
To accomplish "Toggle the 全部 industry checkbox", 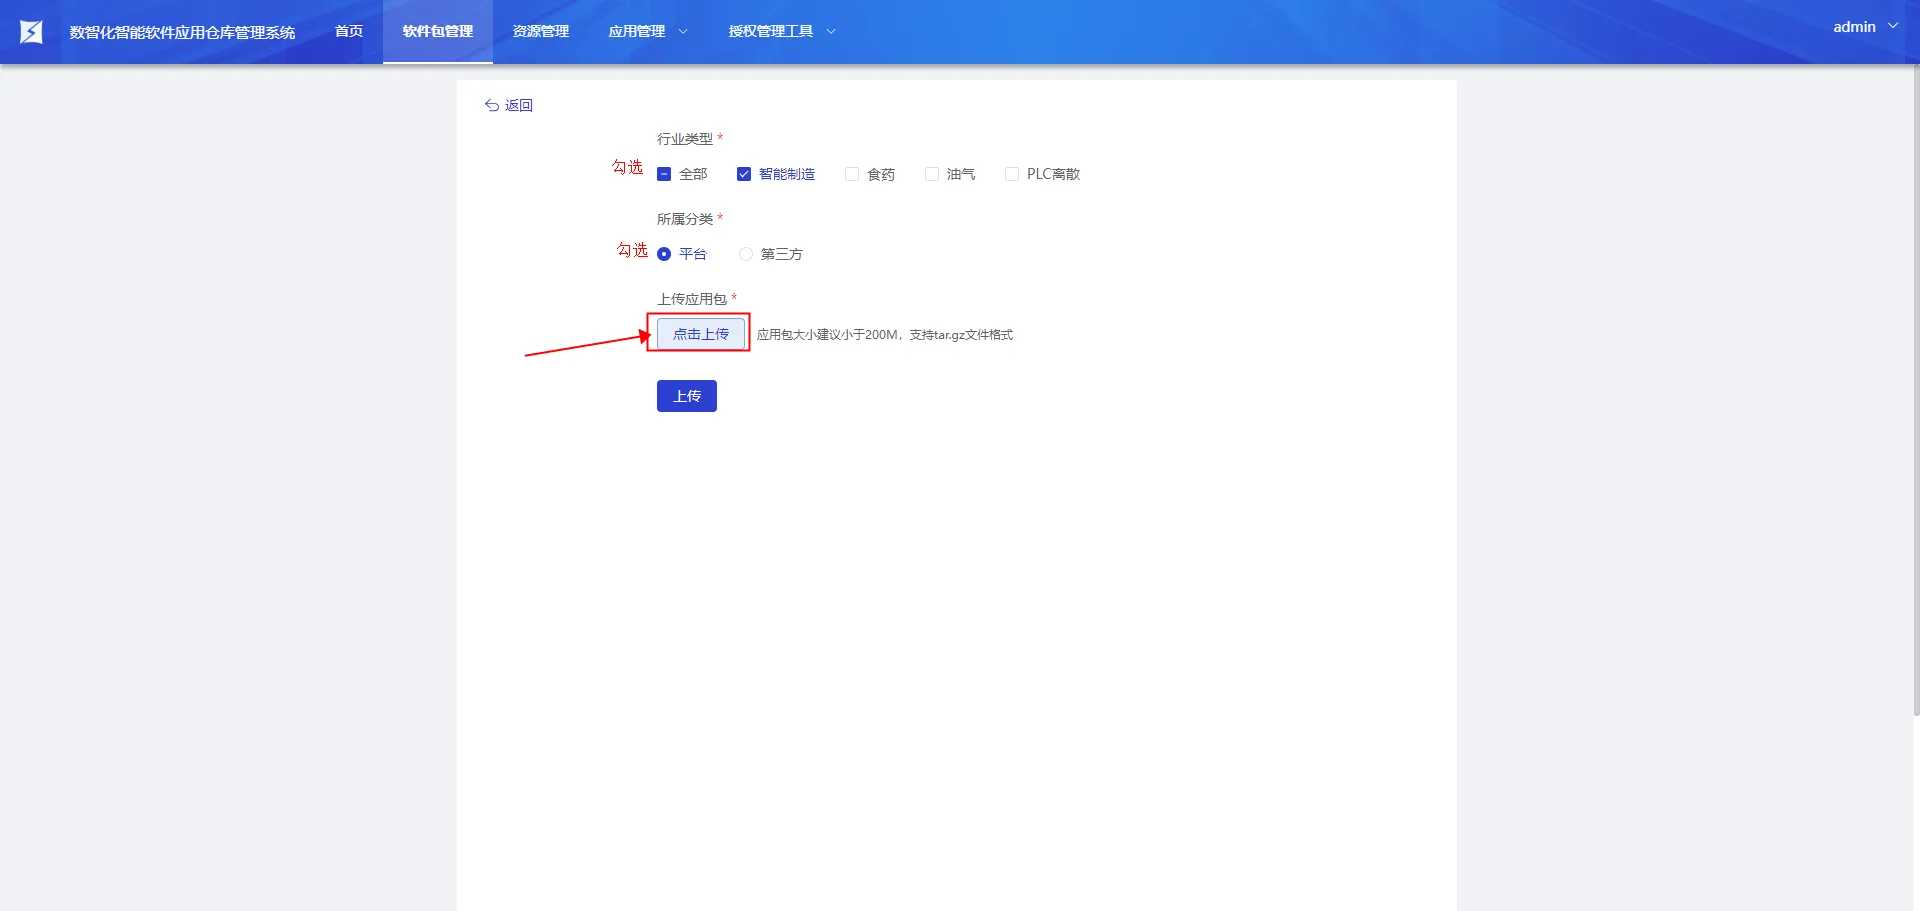I will click(664, 174).
